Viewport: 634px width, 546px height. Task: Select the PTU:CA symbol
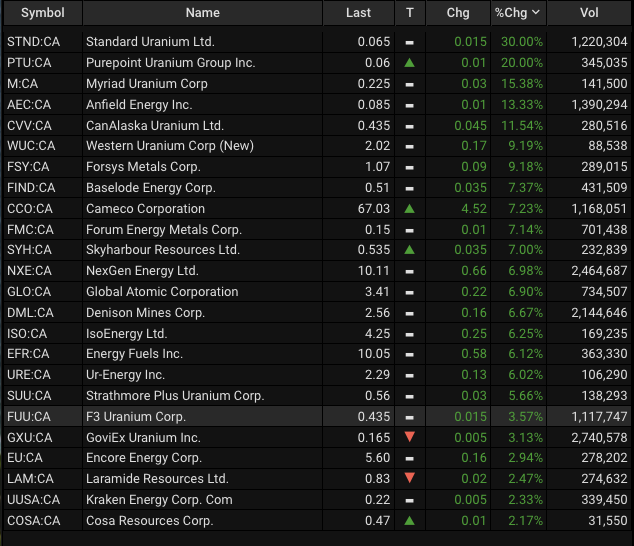tap(29, 63)
